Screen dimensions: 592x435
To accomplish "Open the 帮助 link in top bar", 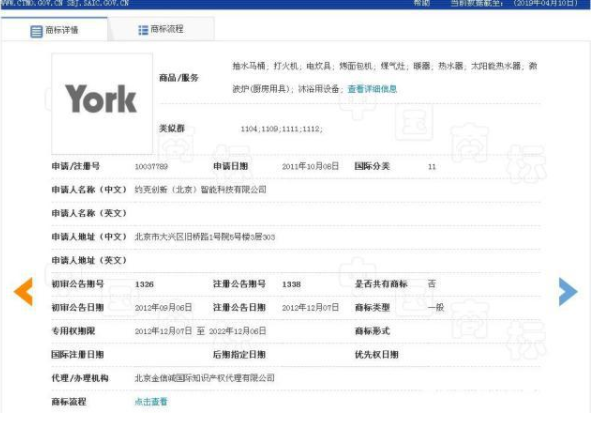I will 421,3.
